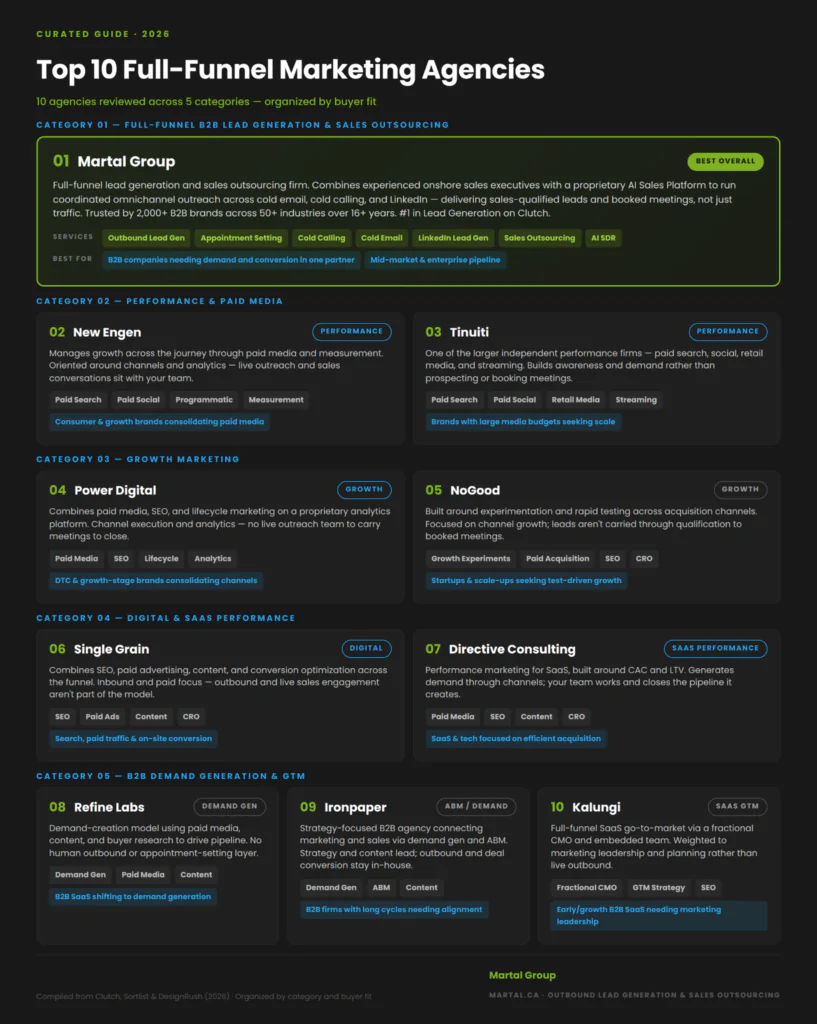Select the Outbound Lead Gen service tag

[x=146, y=238]
